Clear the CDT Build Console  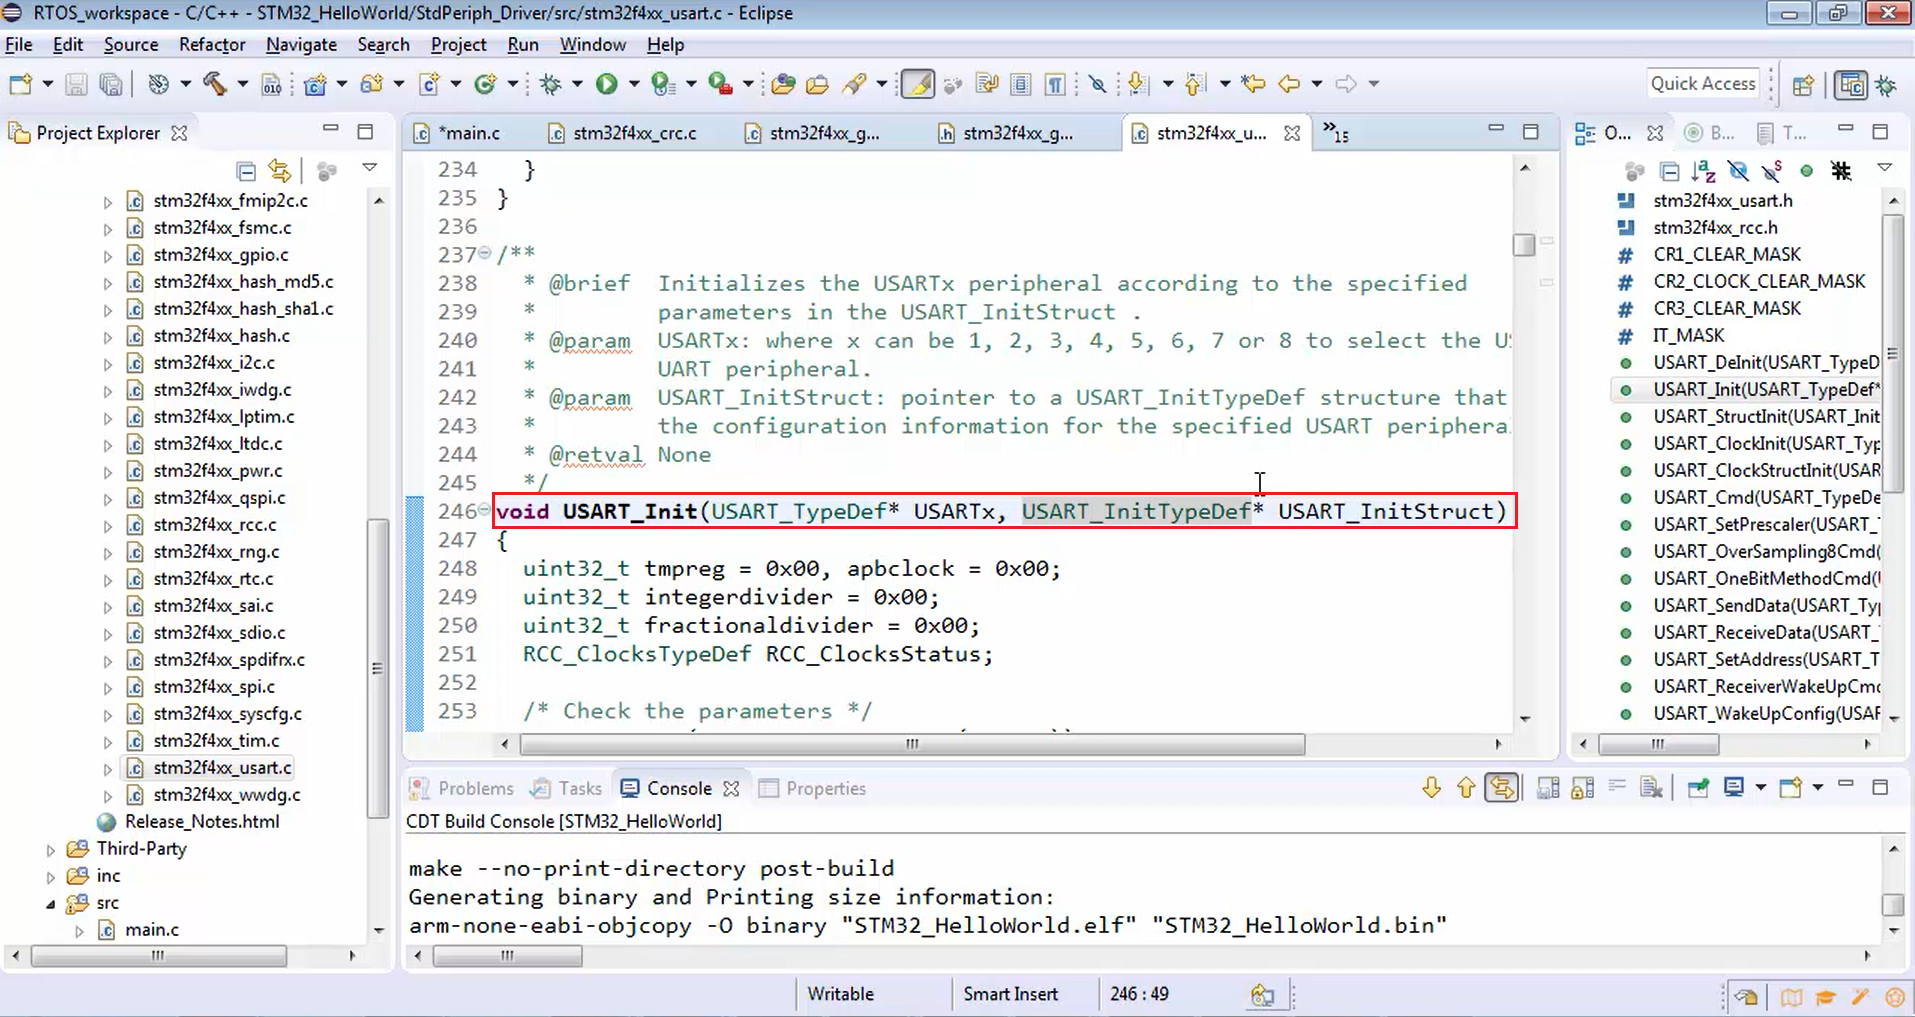(x=1652, y=787)
